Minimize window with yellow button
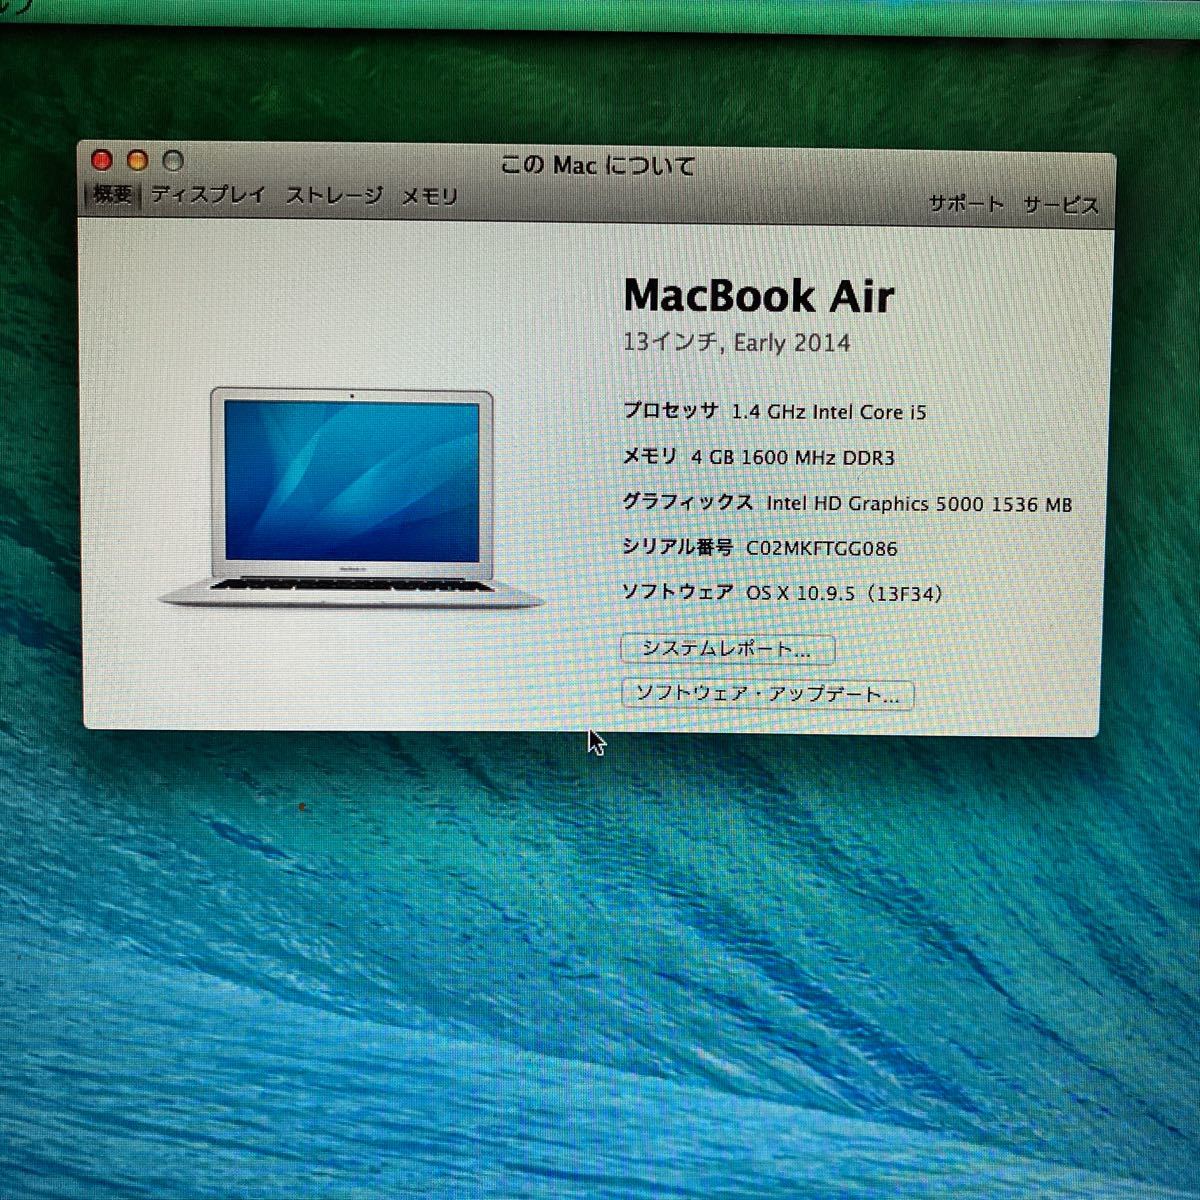 point(137,160)
